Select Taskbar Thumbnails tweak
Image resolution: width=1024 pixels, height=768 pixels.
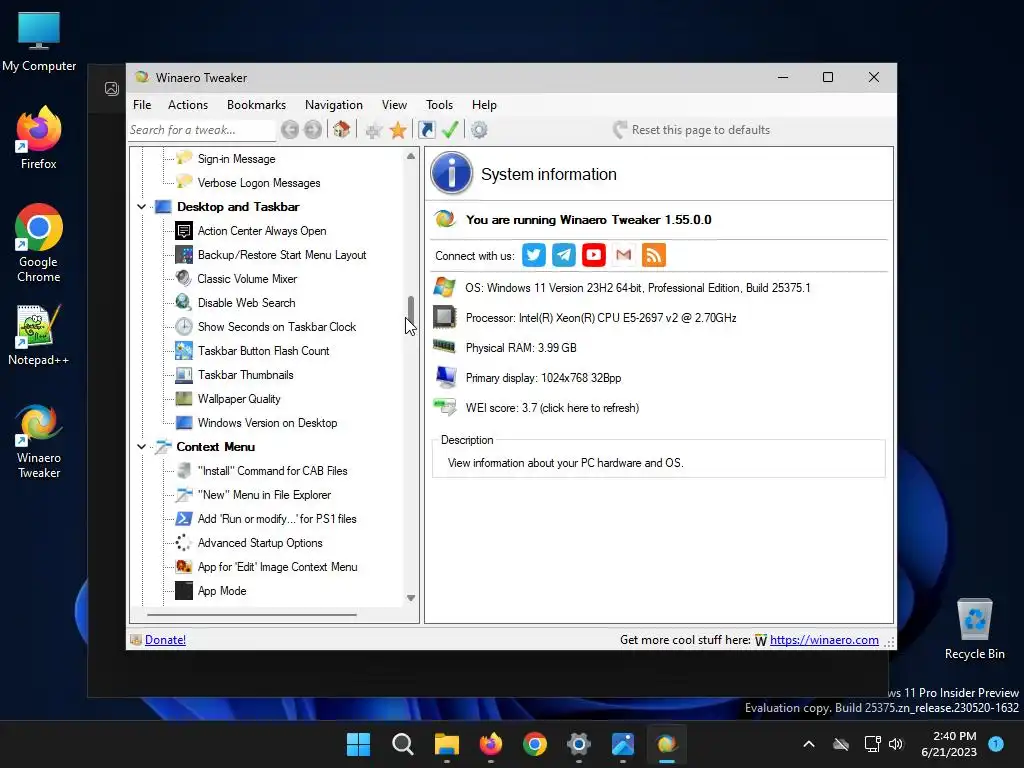click(246, 375)
